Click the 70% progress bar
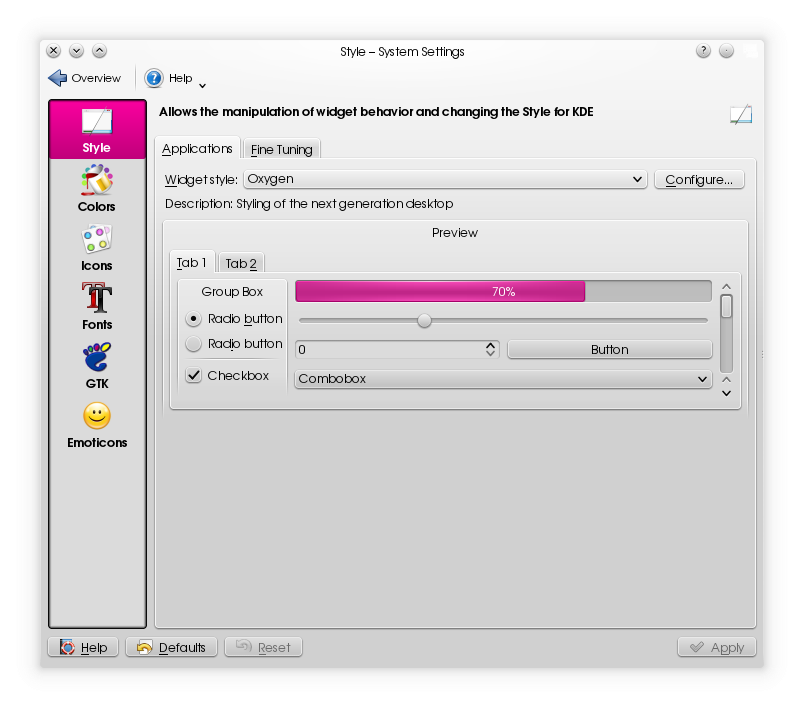This screenshot has height=708, width=804. click(503, 291)
